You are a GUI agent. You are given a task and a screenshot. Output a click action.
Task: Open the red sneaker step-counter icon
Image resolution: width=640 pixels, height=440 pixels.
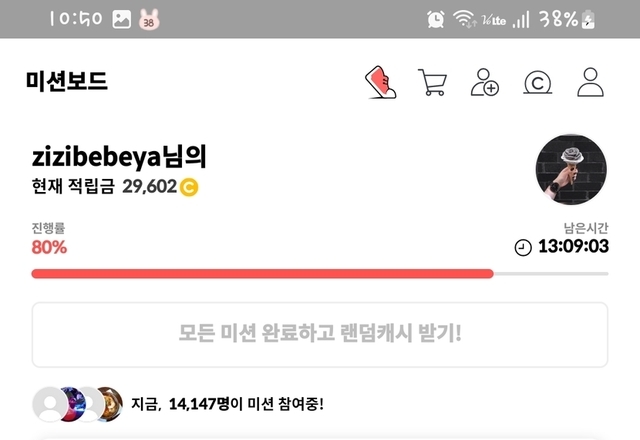coord(380,82)
